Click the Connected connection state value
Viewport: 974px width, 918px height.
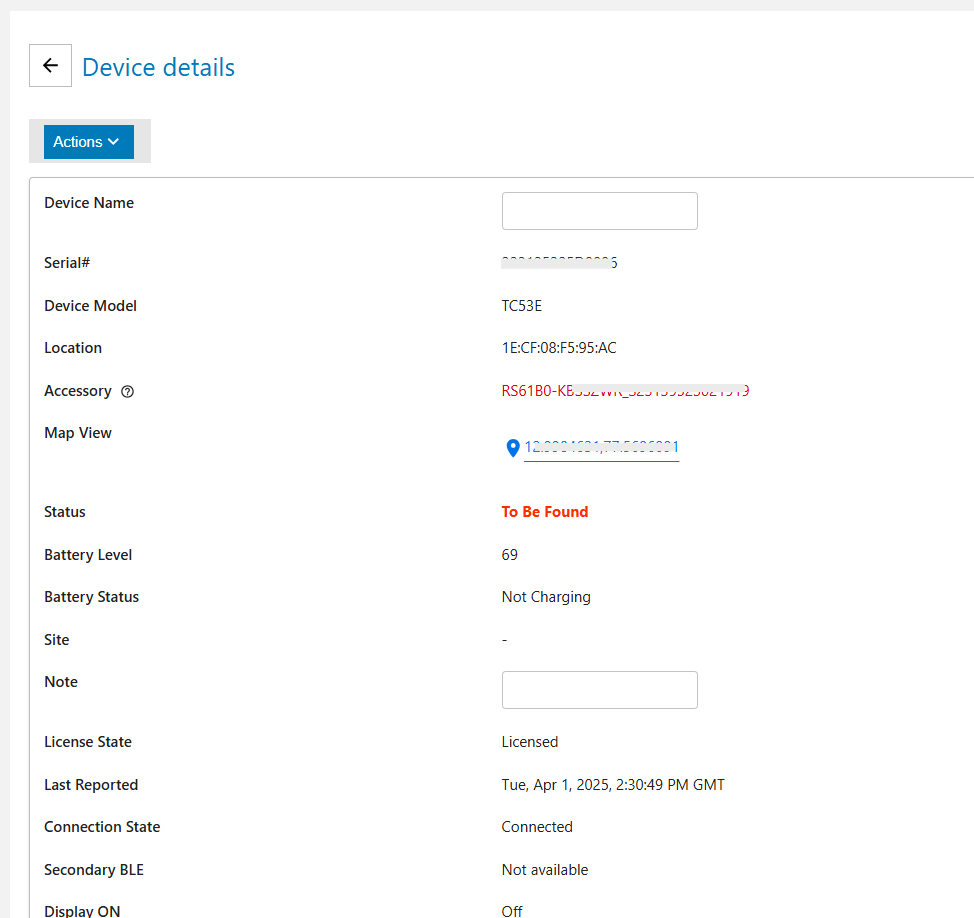pyautogui.click(x=536, y=827)
